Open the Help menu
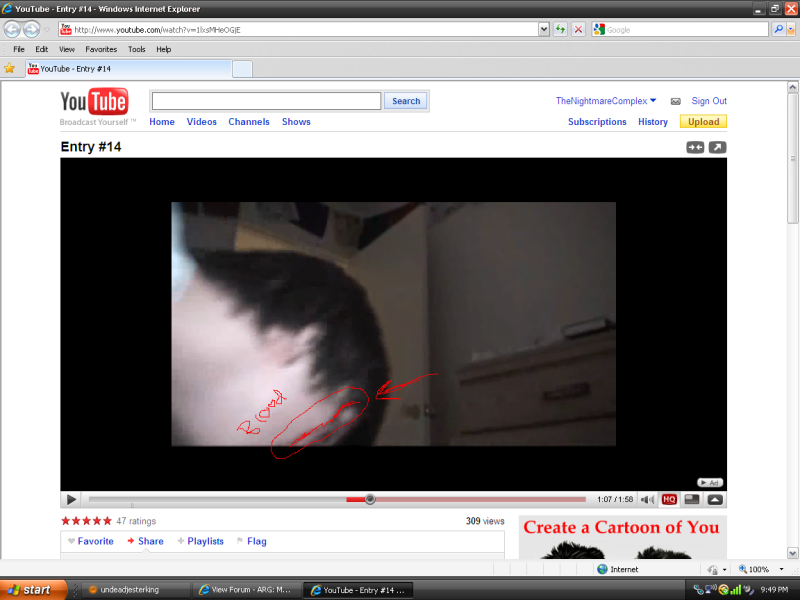Screen dimensions: 800x600 [163, 49]
